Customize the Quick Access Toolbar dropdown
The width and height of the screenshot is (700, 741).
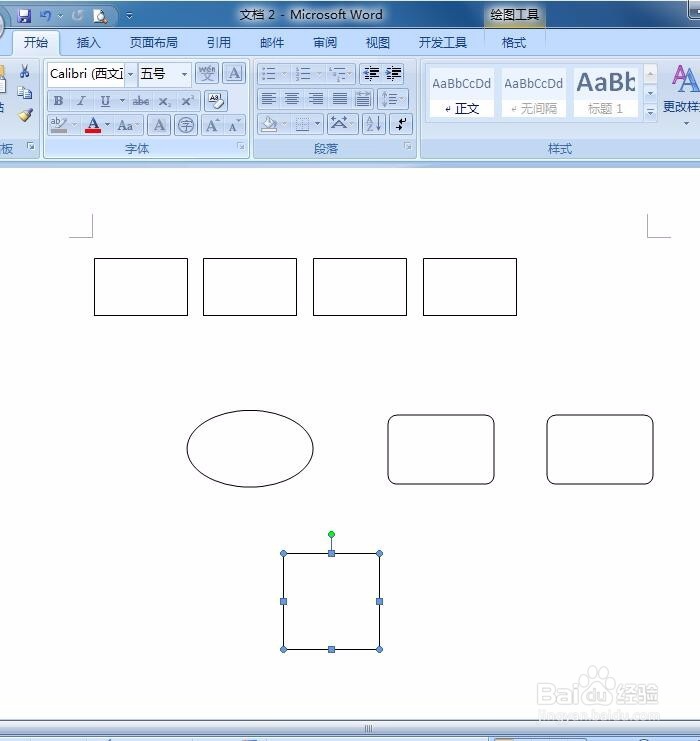(x=129, y=17)
